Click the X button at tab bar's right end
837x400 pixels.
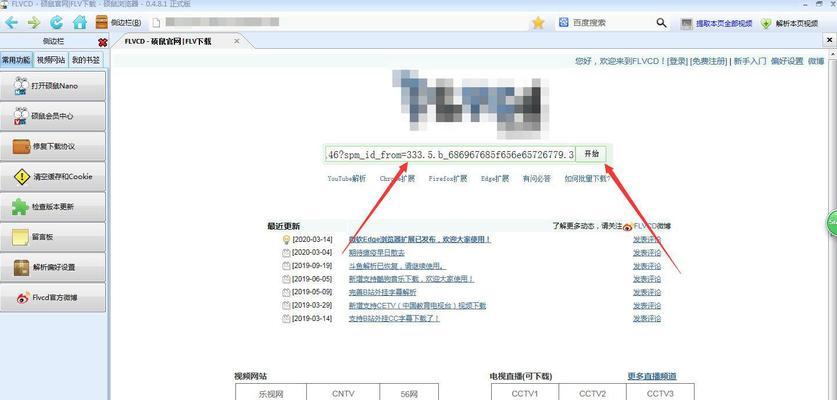click(830, 40)
